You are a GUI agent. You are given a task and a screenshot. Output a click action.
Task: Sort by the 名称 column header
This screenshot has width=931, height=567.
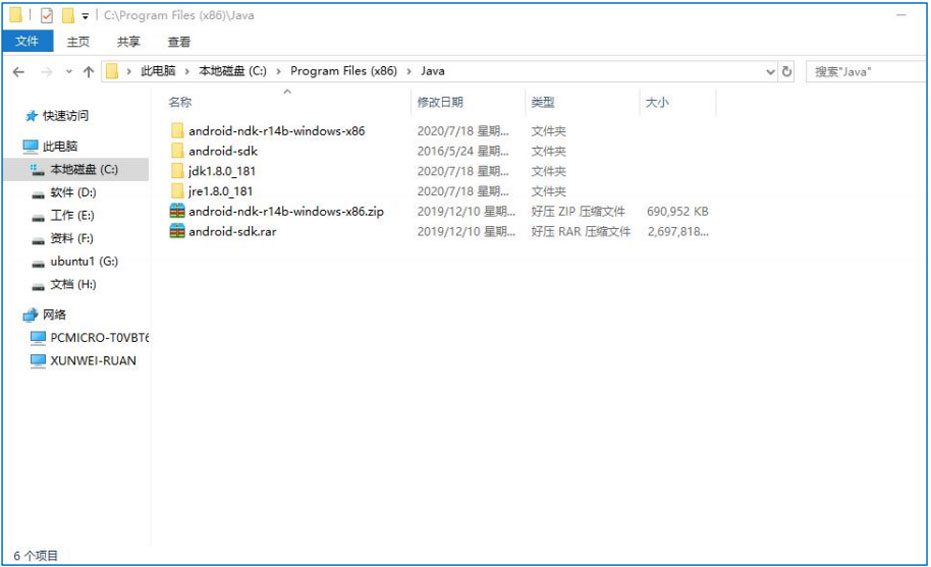(x=179, y=102)
